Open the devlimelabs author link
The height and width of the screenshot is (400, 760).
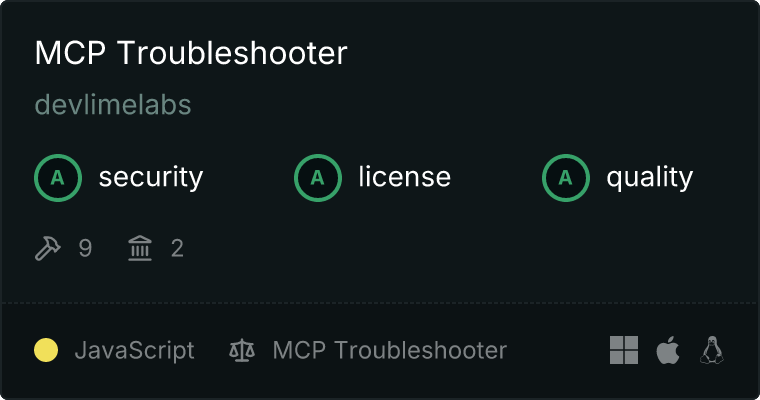pyautogui.click(x=113, y=105)
